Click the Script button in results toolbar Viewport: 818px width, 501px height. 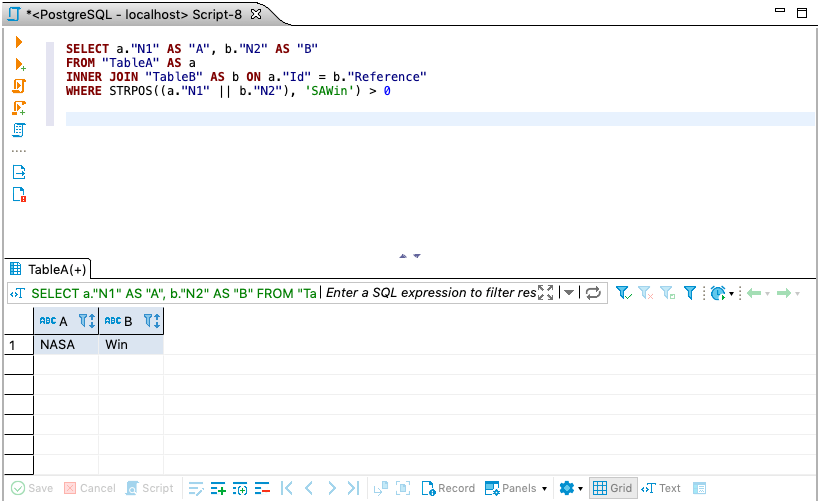(150, 488)
